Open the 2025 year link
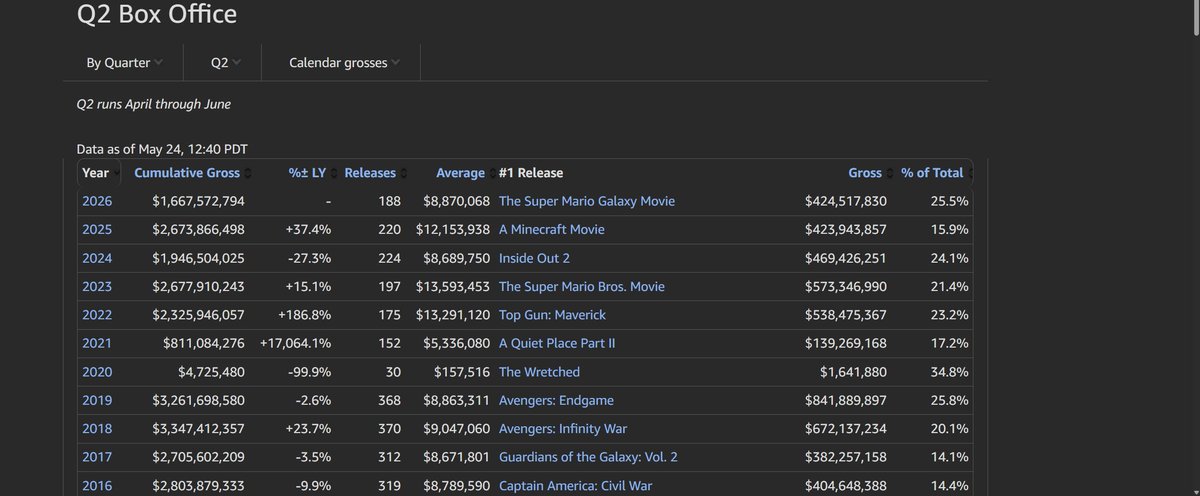Screen dimensions: 1200x496 tap(97, 229)
